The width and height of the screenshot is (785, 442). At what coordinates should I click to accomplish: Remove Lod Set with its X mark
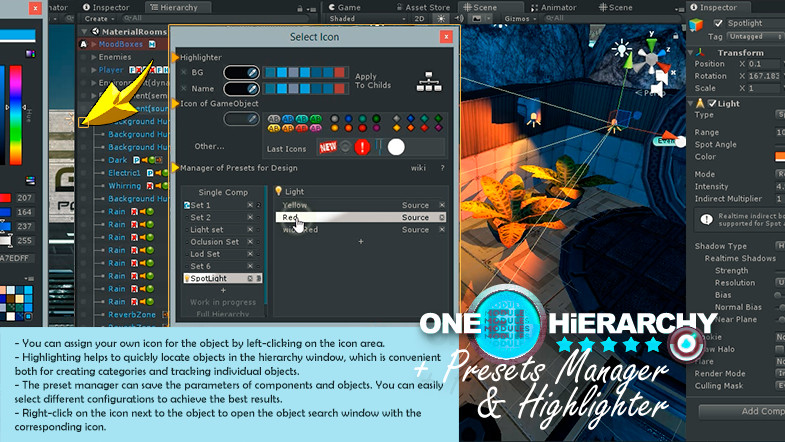[250, 254]
